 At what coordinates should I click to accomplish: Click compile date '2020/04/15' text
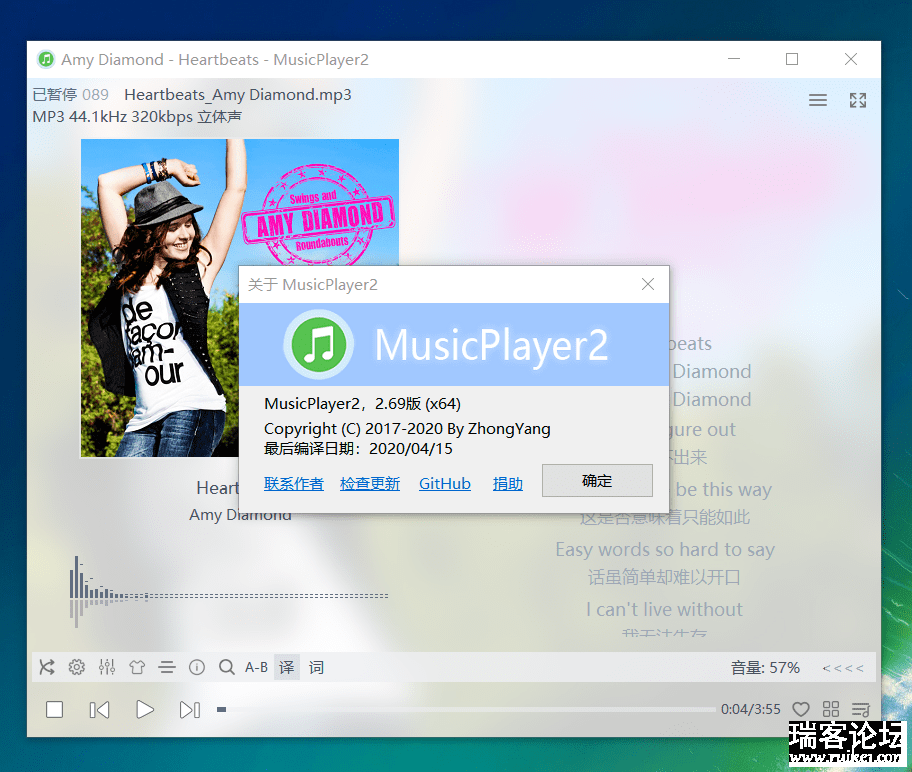pos(411,449)
